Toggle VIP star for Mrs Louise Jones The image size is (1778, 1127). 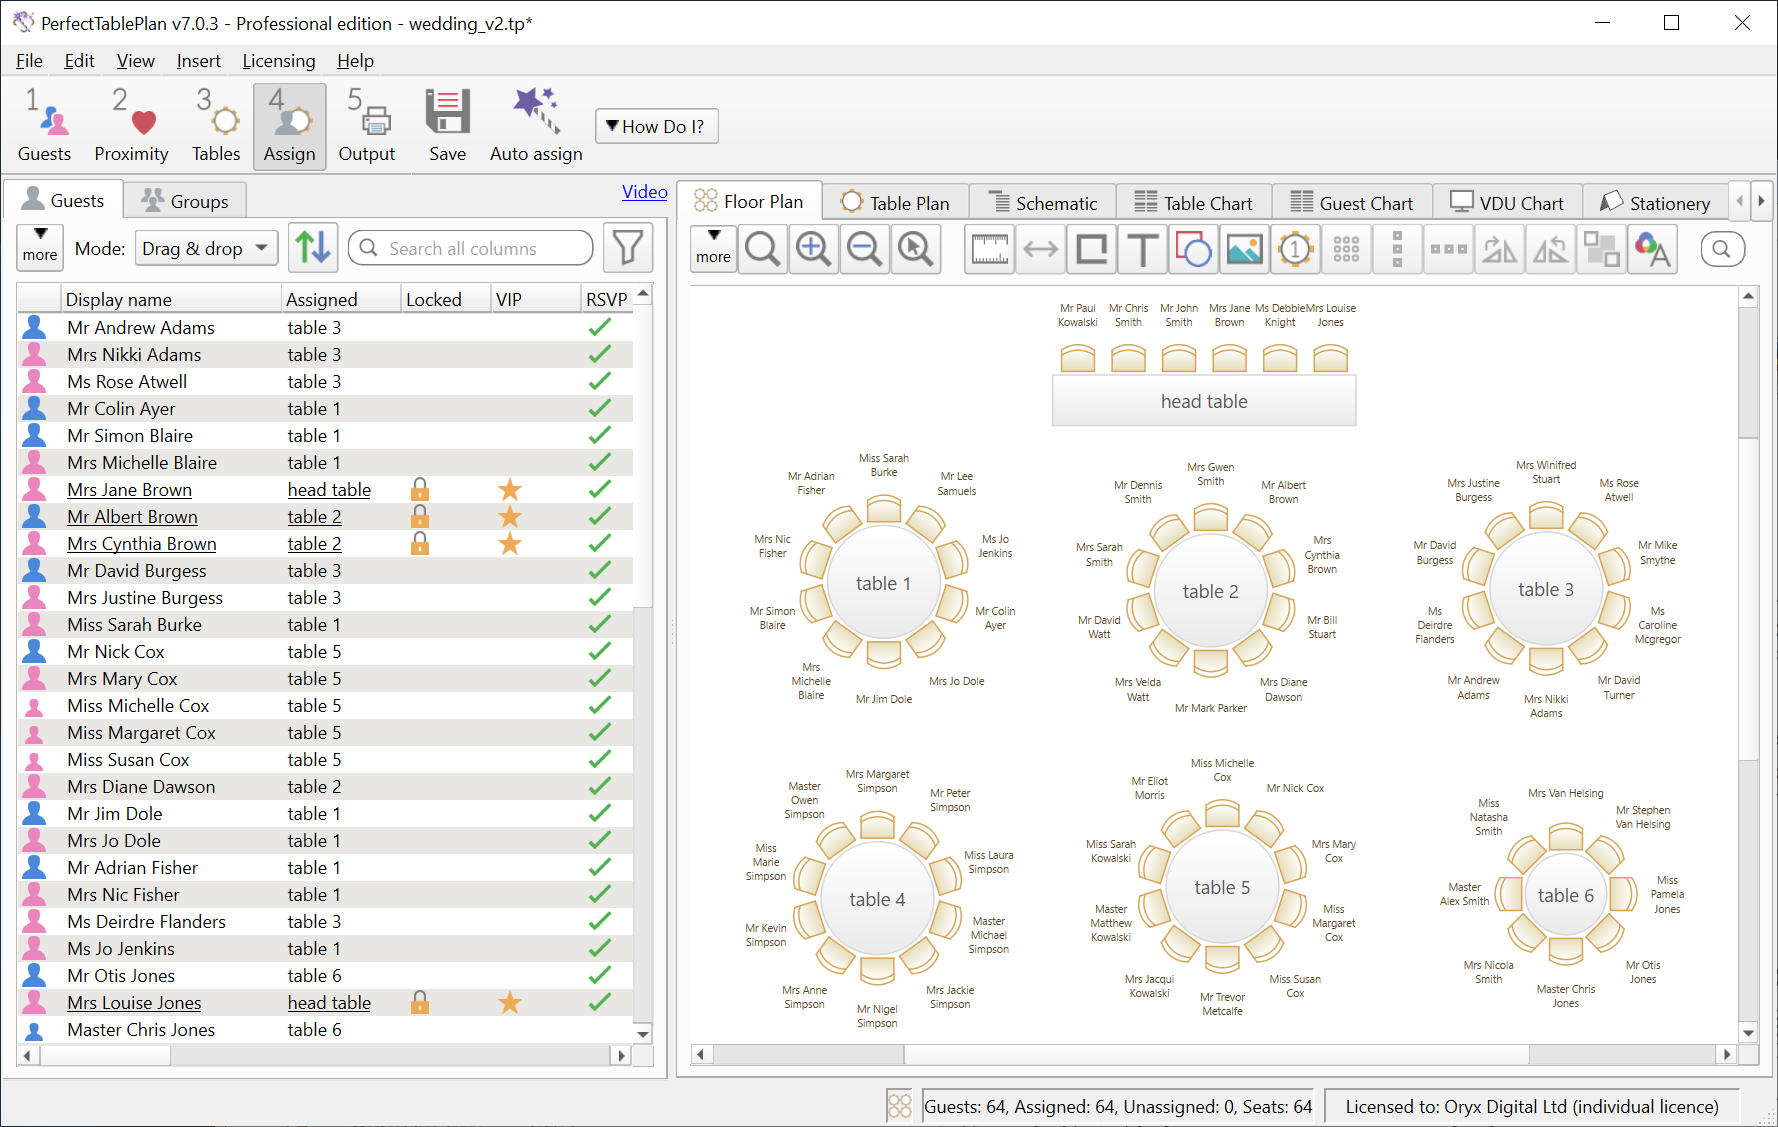[x=510, y=1002]
